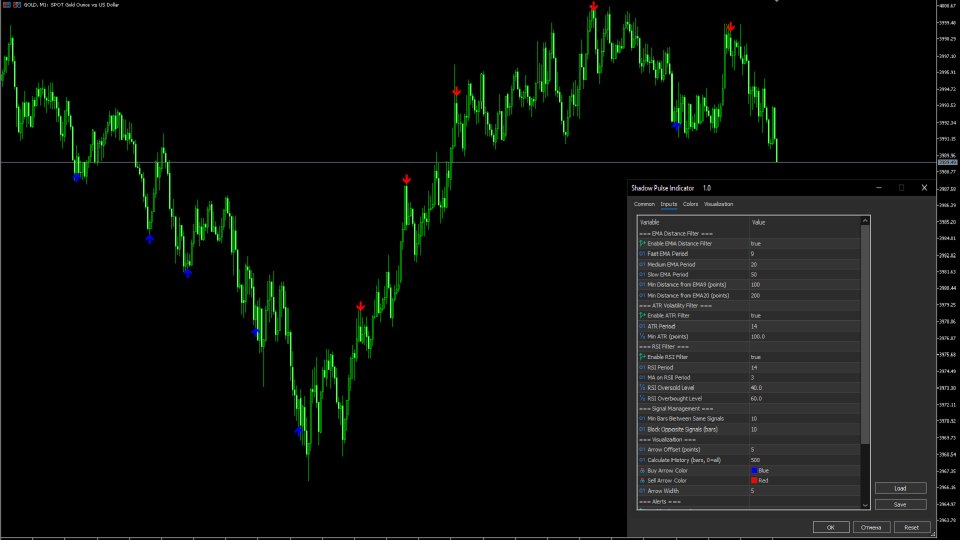Click the icon beside Block Opposite Signals
The width and height of the screenshot is (960, 540).
[x=642, y=429]
